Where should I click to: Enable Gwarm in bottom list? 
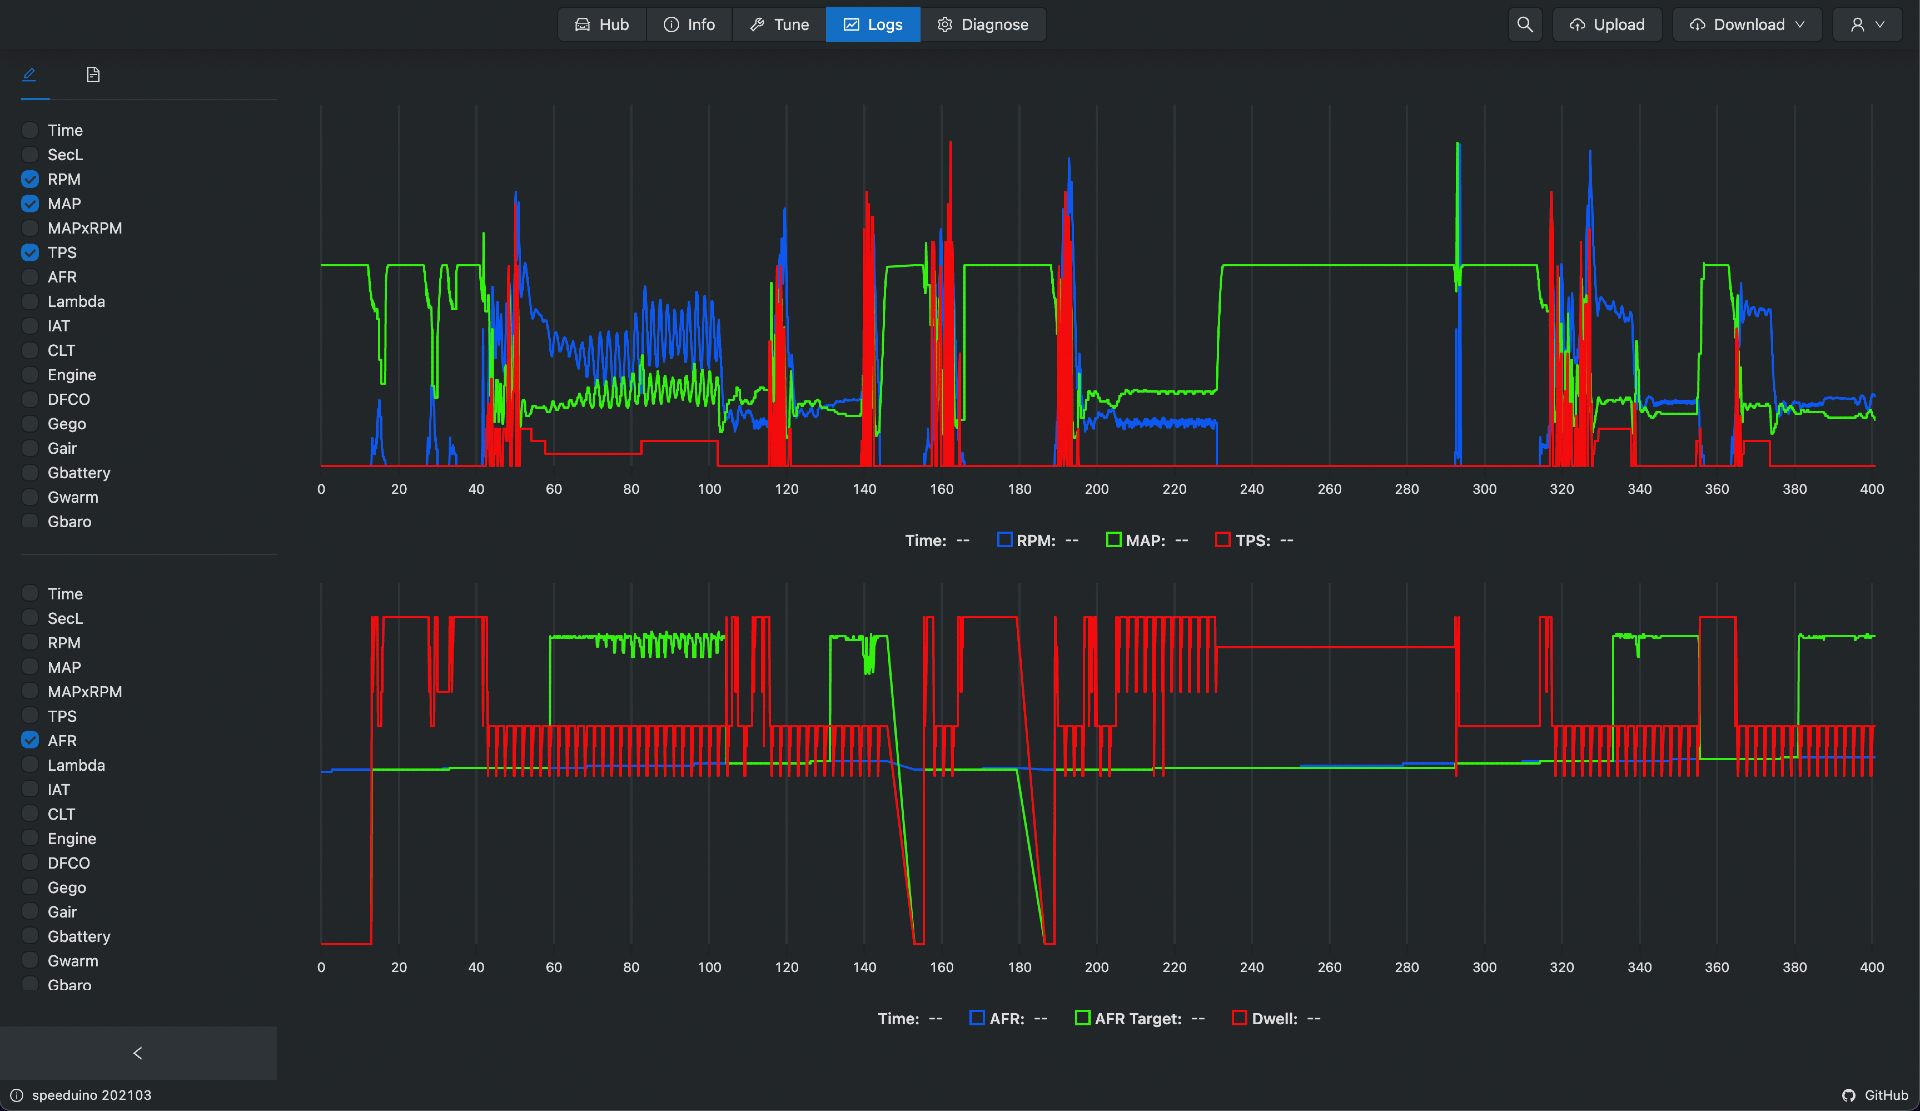point(30,961)
